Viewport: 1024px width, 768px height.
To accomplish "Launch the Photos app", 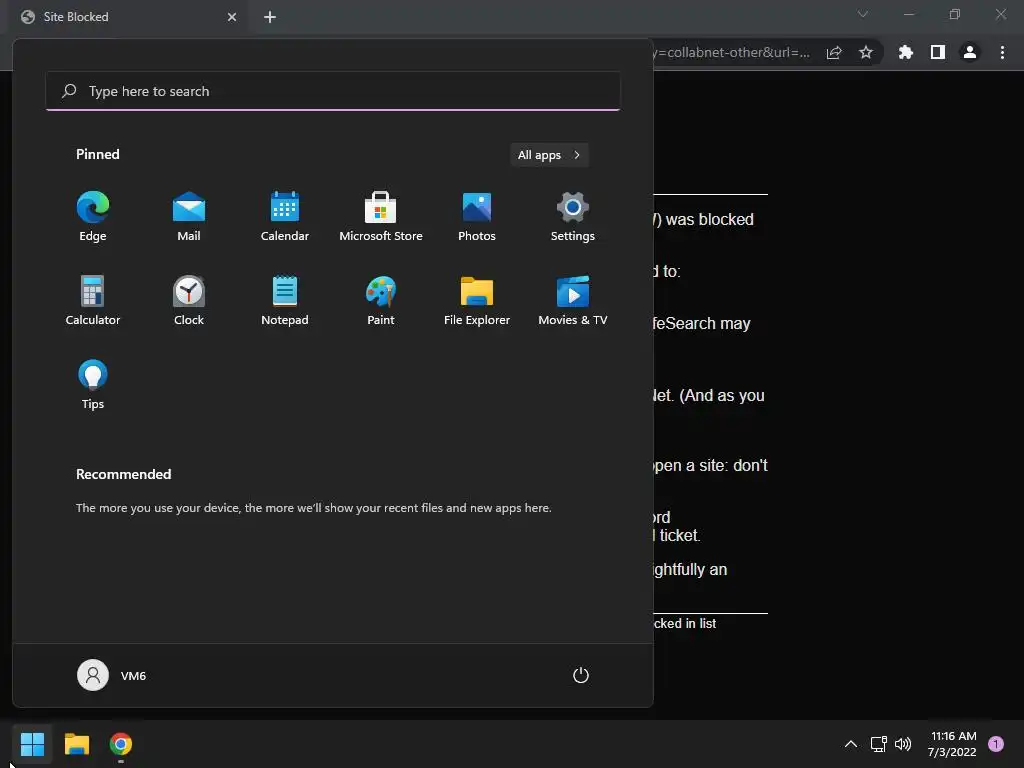I will click(477, 217).
